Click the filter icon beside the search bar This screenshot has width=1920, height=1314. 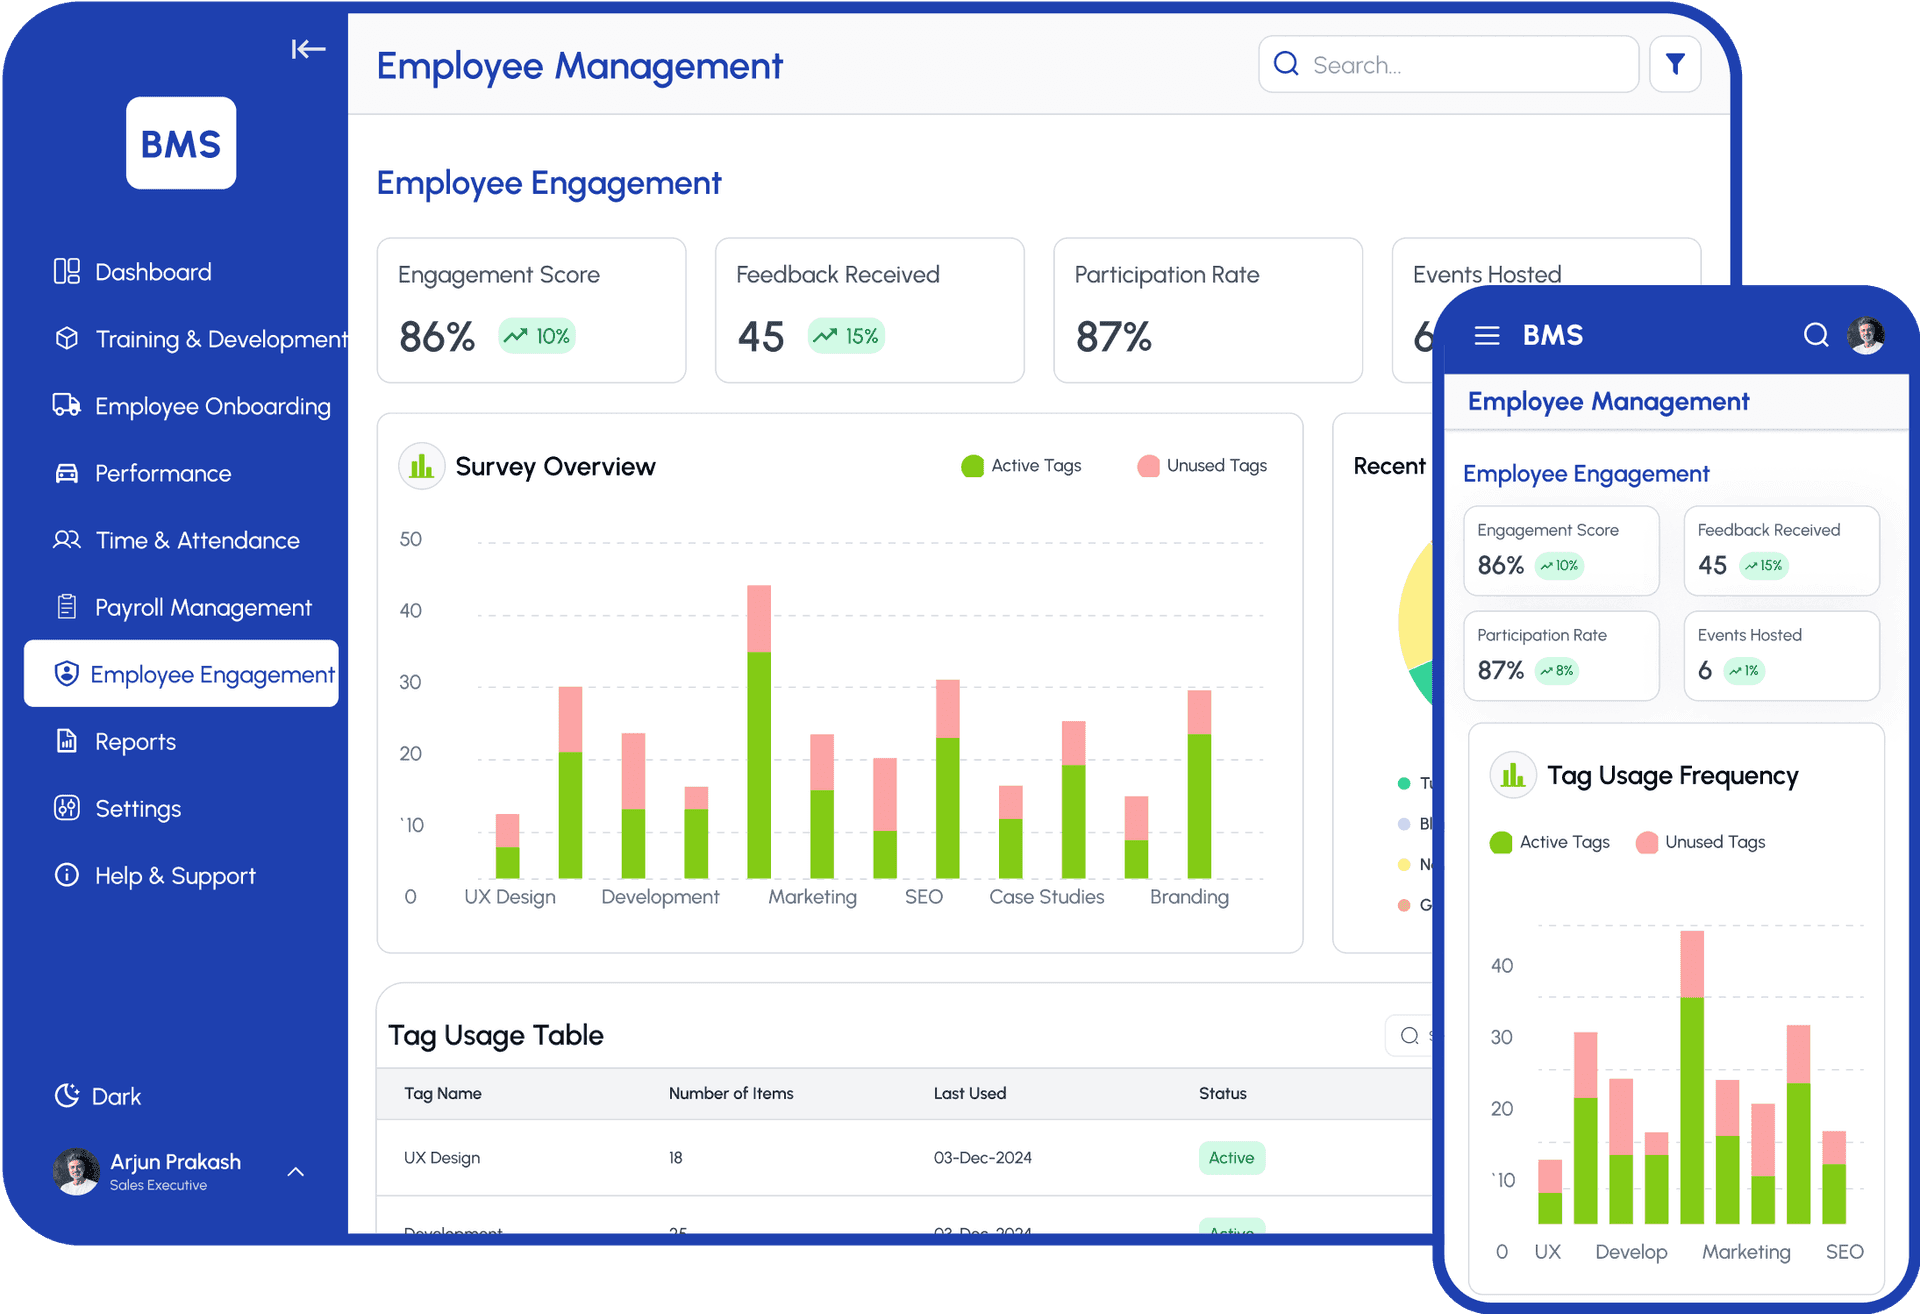[1675, 63]
